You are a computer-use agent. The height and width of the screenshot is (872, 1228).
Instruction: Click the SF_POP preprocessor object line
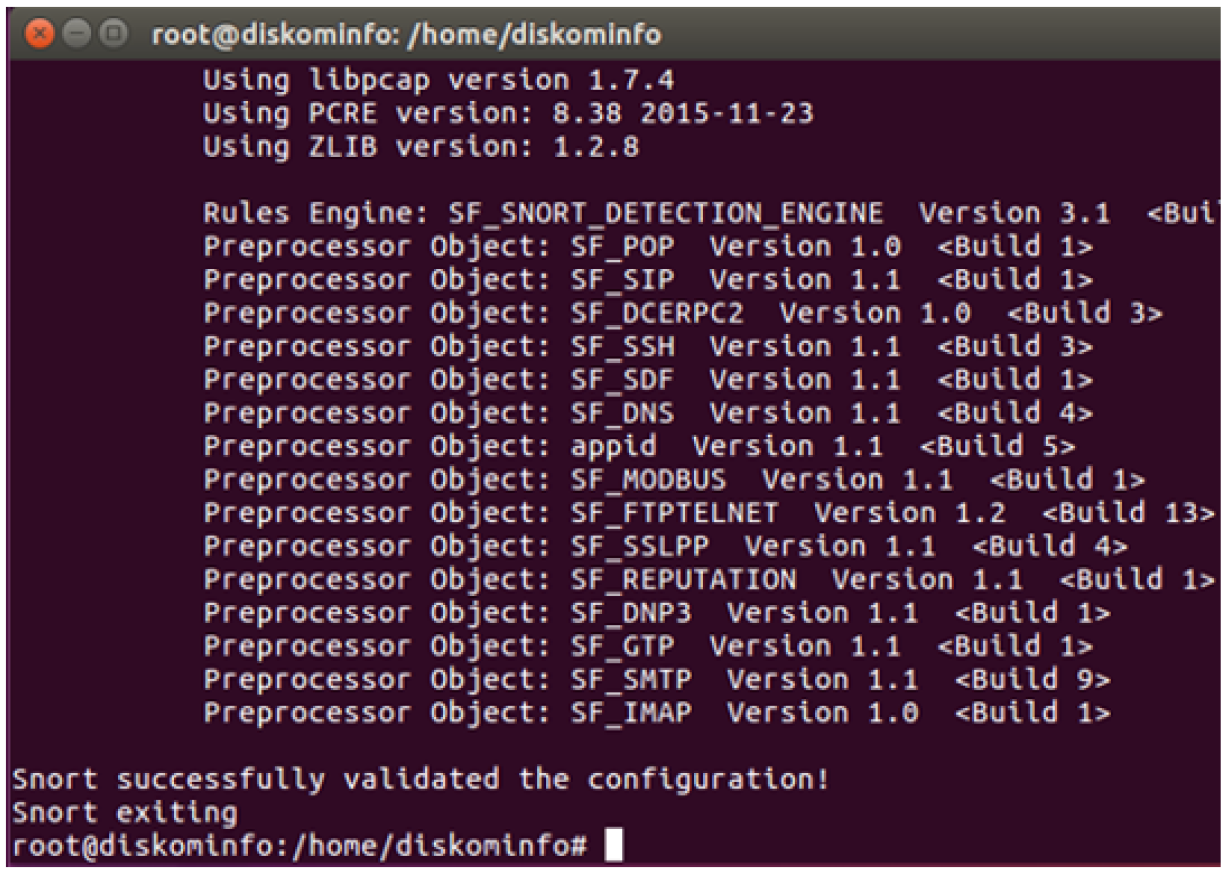tap(648, 247)
